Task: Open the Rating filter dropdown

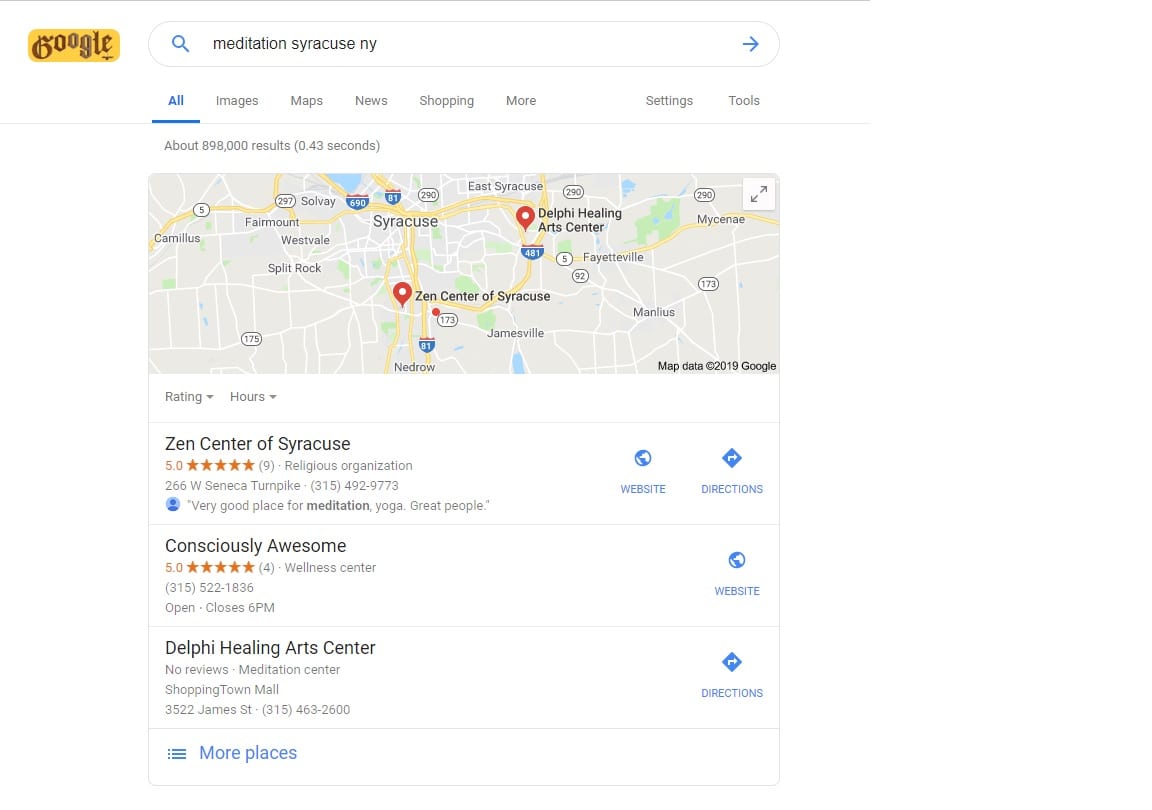Action: [x=189, y=397]
